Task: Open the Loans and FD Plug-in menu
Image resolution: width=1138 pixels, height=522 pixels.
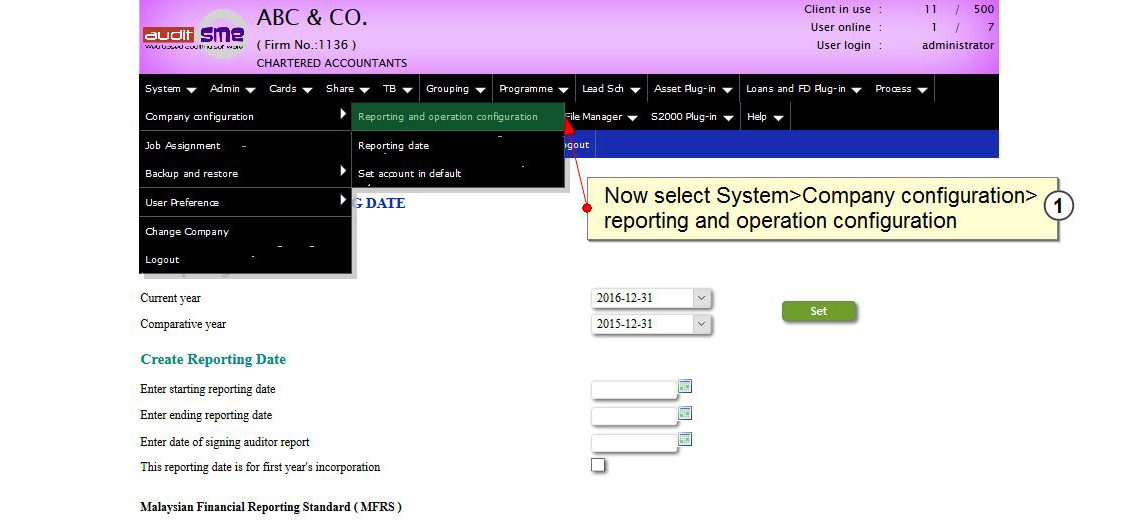Action: click(x=802, y=89)
